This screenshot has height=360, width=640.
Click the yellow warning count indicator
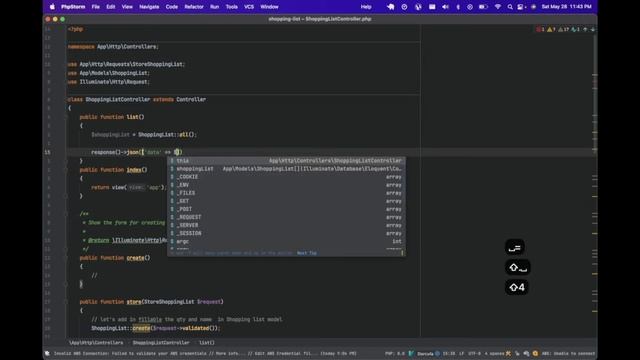coord(551,29)
